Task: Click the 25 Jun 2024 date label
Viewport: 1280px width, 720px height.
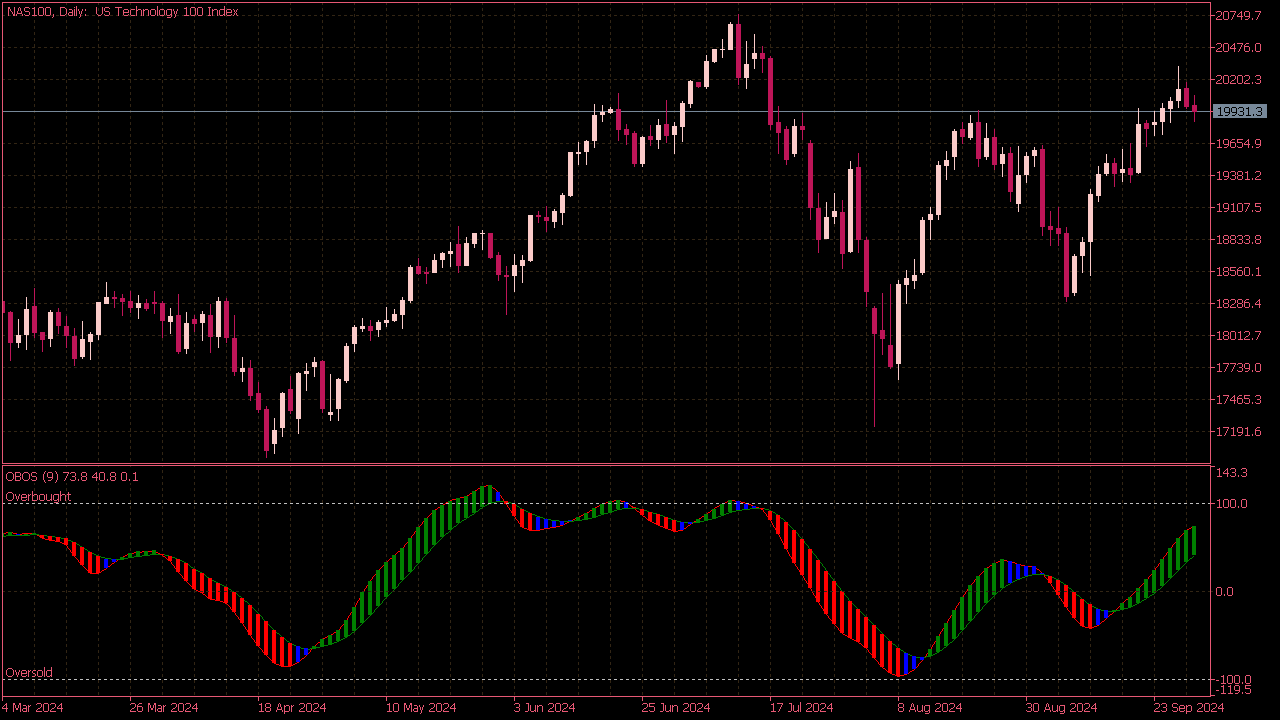Action: [676, 708]
